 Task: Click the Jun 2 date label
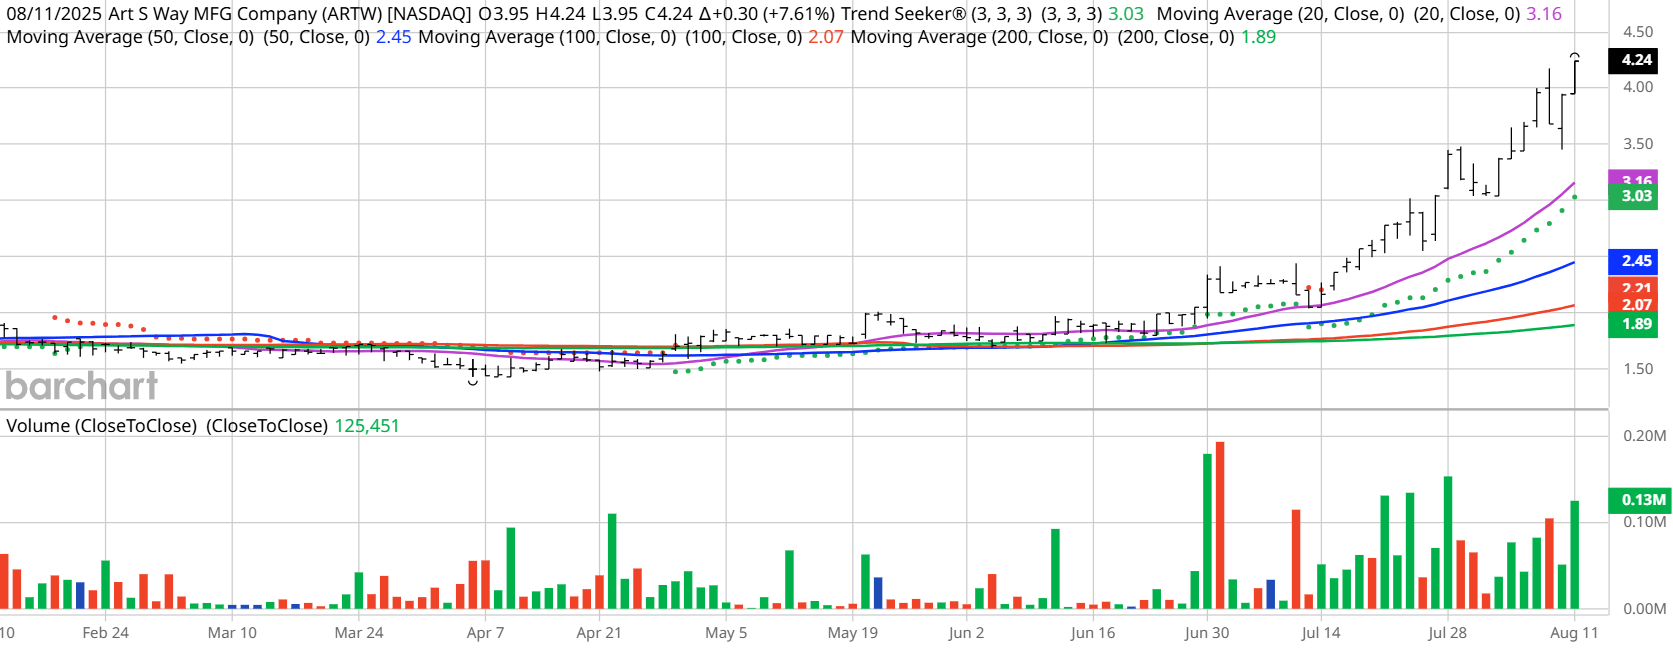pyautogui.click(x=967, y=633)
